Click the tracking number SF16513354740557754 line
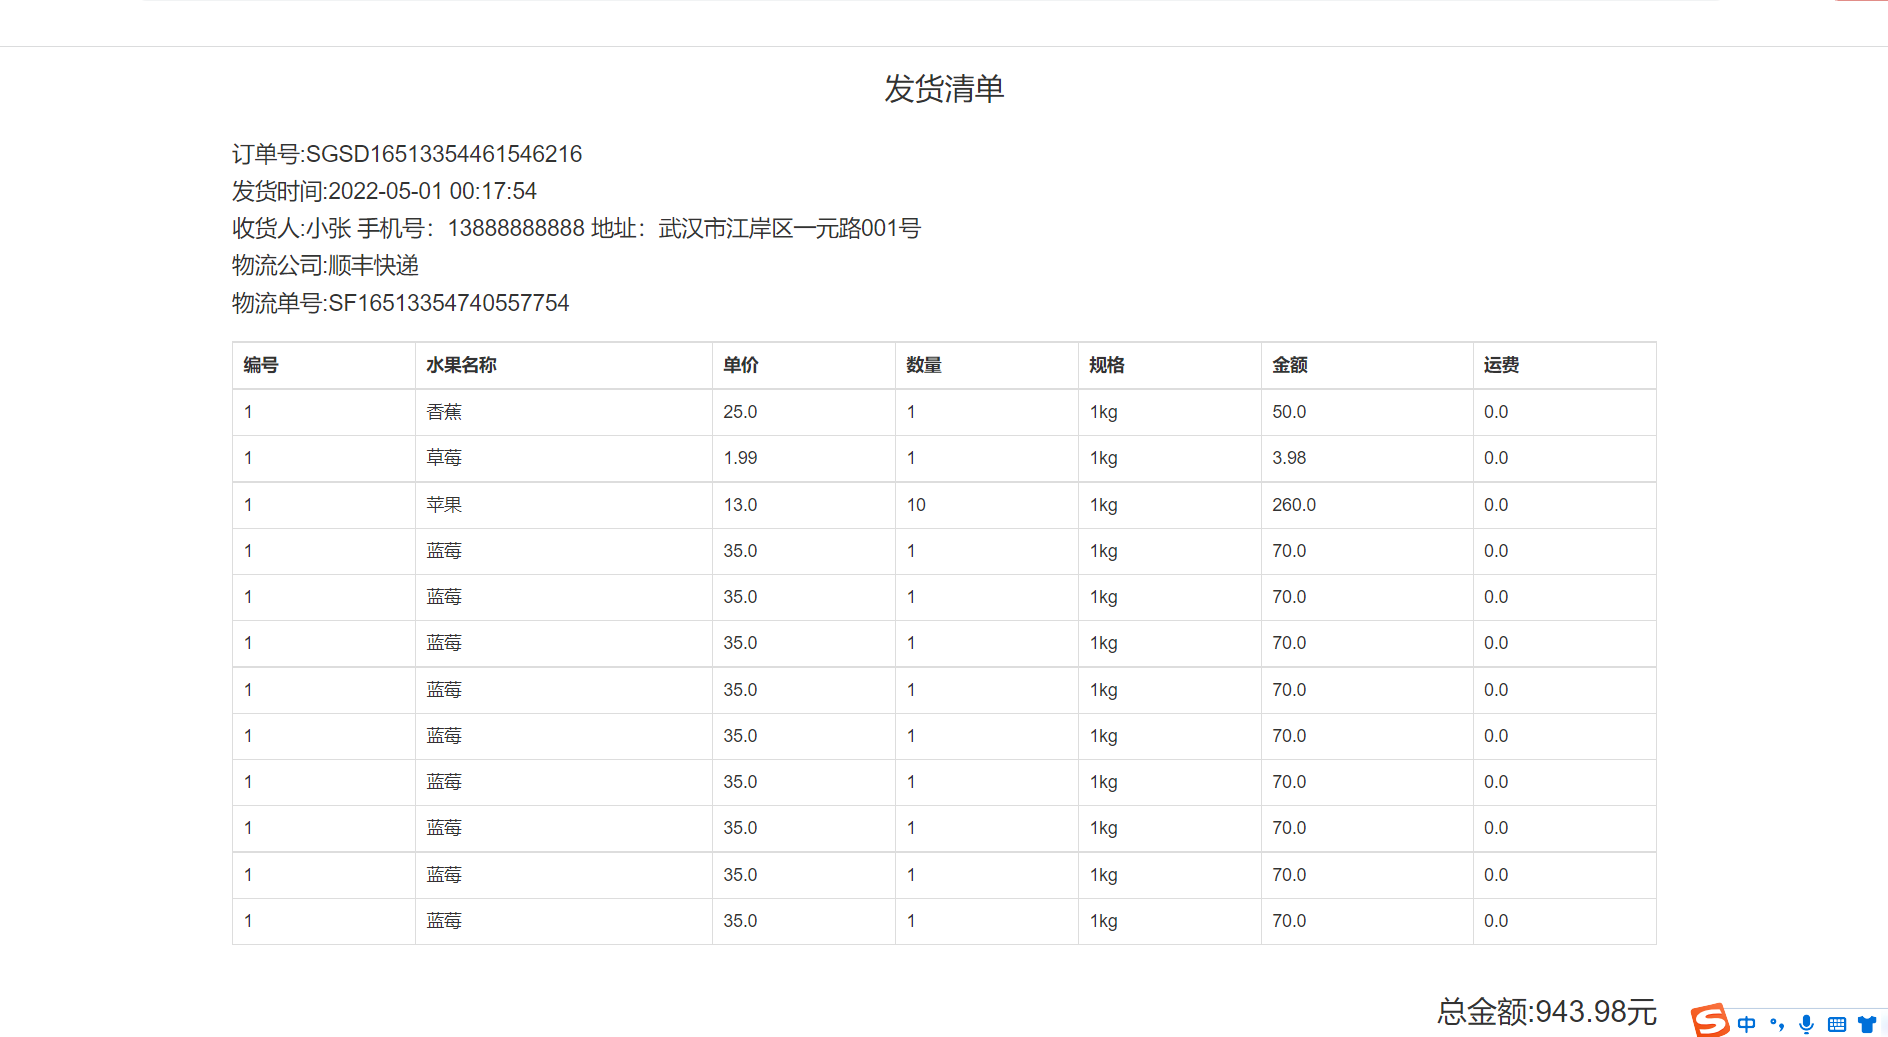Image resolution: width=1888 pixels, height=1037 pixels. point(401,303)
